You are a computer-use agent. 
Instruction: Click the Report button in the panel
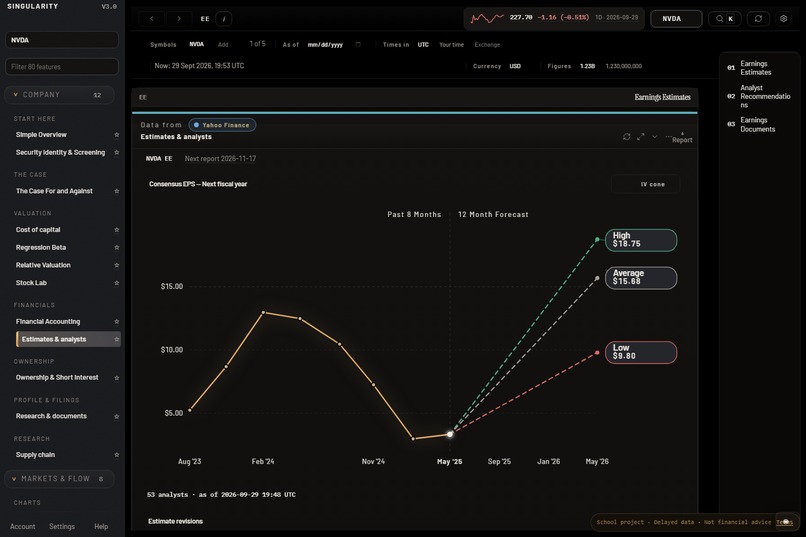[682, 137]
